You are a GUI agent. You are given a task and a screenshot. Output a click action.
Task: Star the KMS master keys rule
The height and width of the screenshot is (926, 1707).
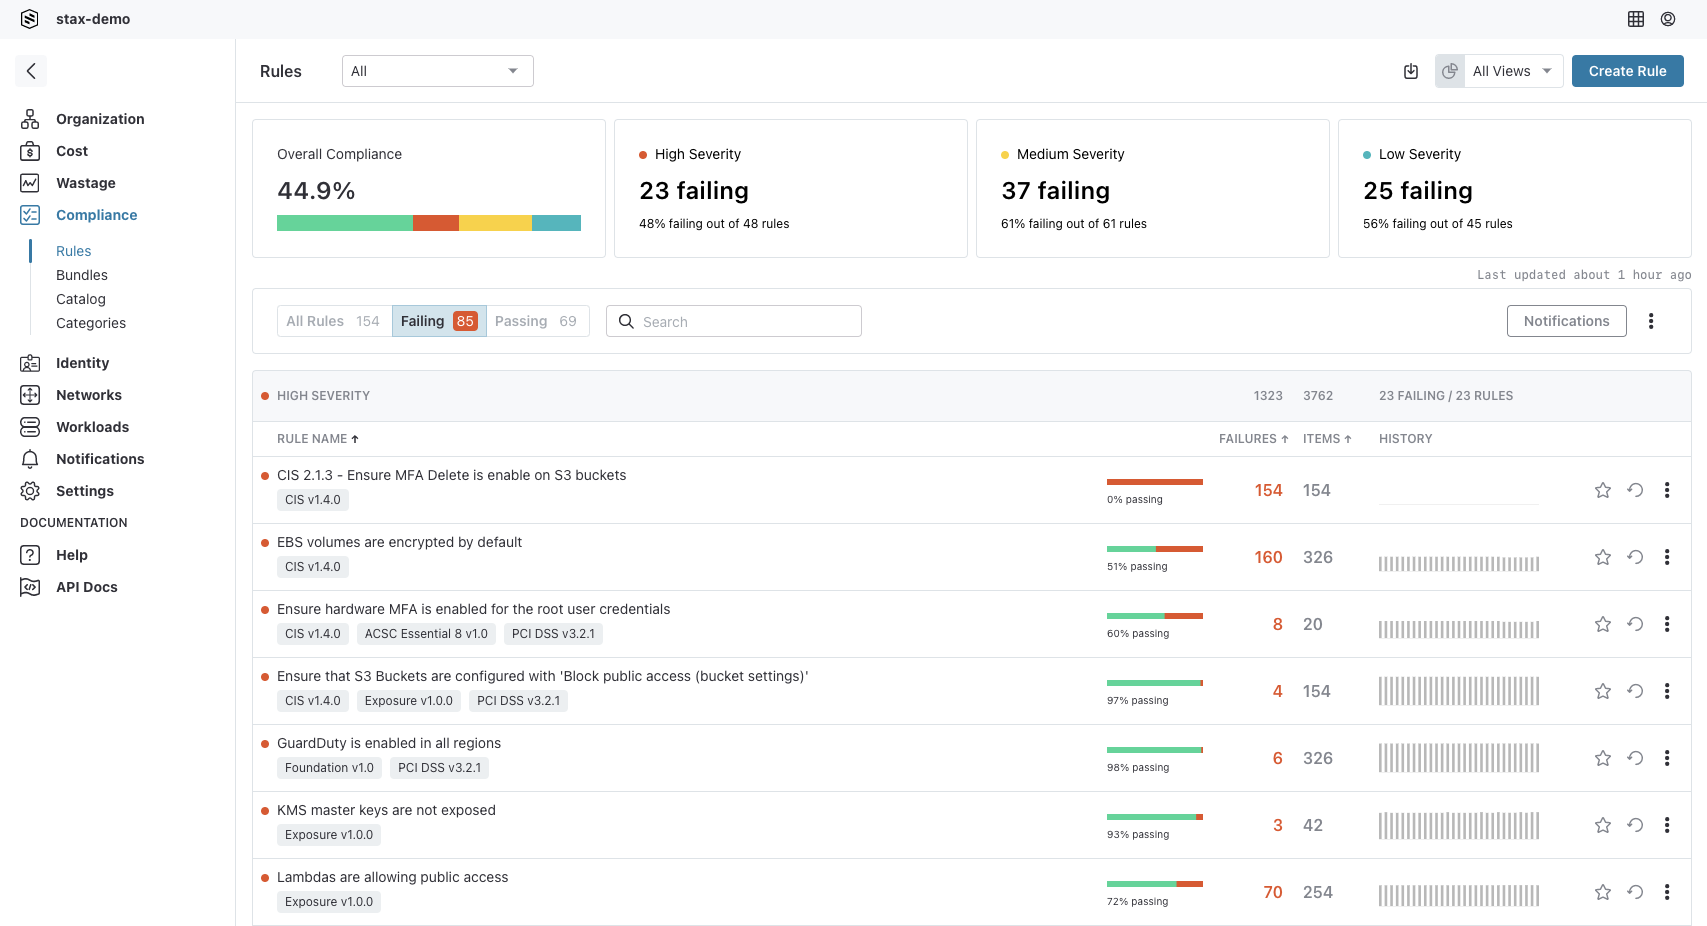click(x=1603, y=825)
